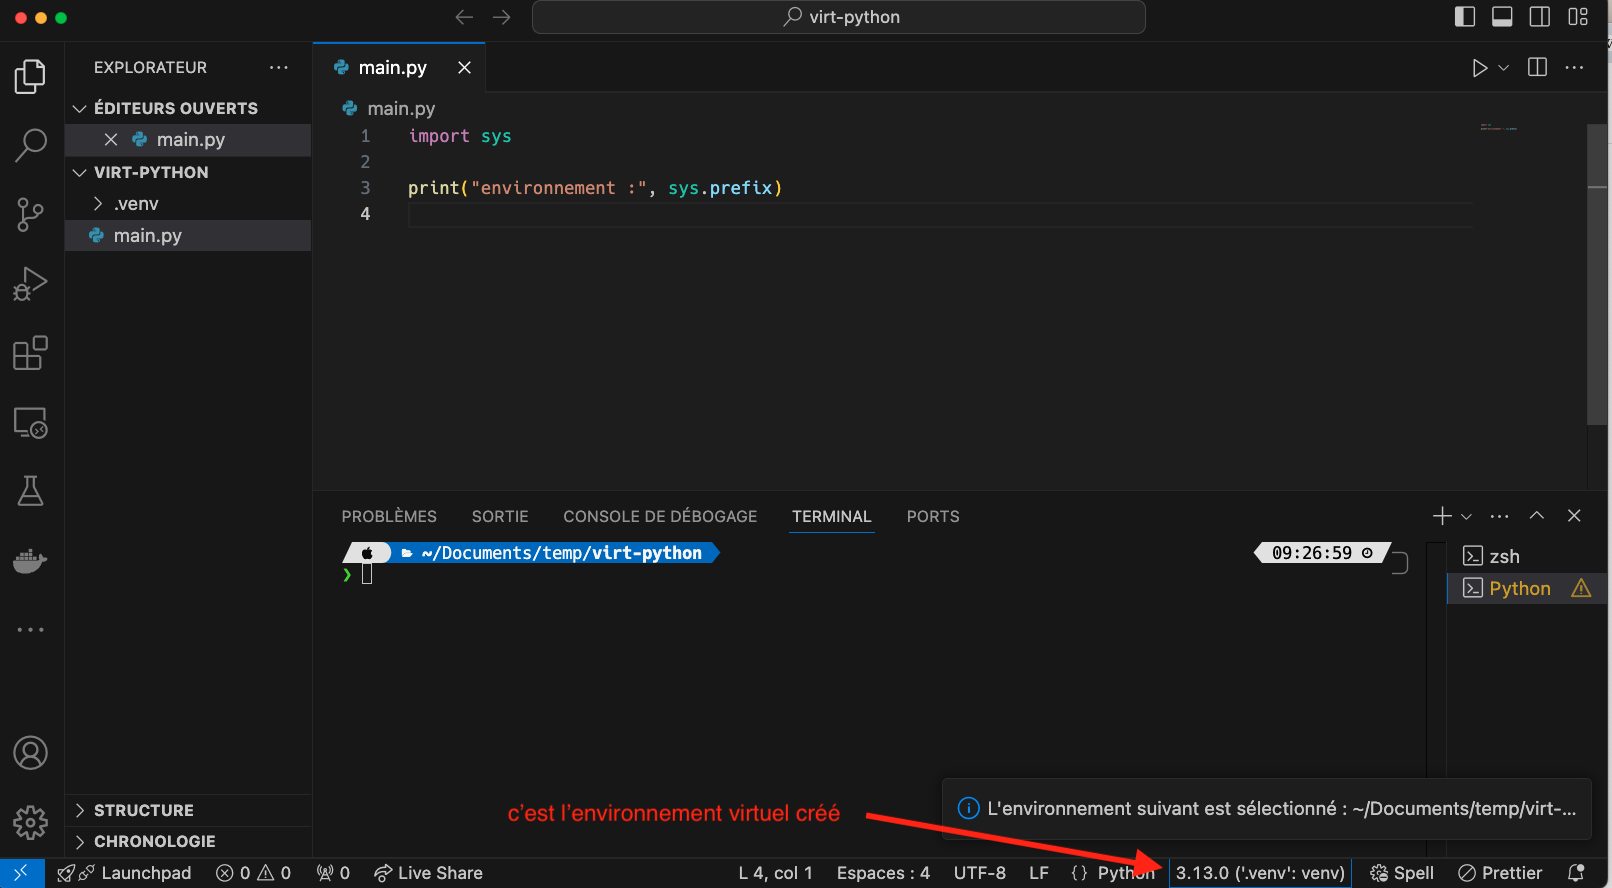
Task: Open the Testing flask icon
Action: 30,491
